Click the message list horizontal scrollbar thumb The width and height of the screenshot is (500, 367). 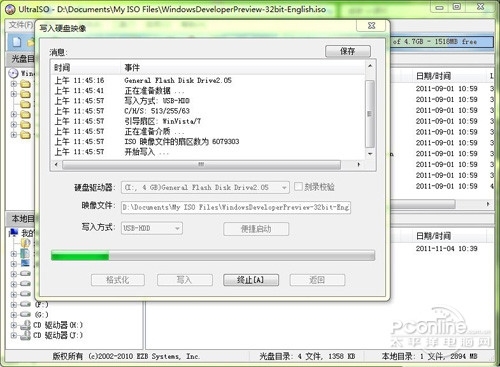coord(201,164)
